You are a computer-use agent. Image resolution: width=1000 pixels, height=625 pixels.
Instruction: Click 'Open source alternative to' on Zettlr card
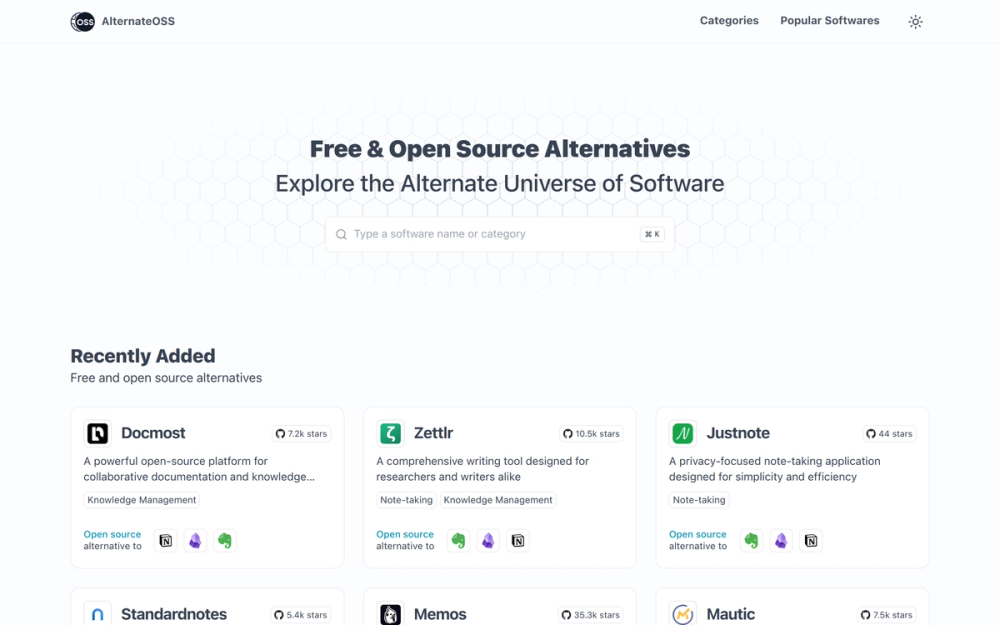(405, 540)
